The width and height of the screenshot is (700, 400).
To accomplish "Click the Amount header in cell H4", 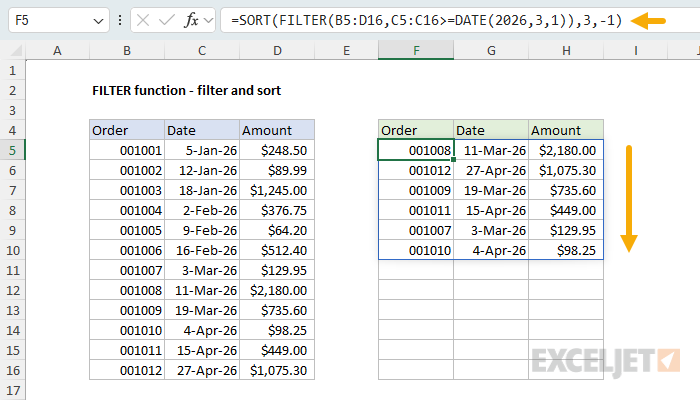I will 566,130.
